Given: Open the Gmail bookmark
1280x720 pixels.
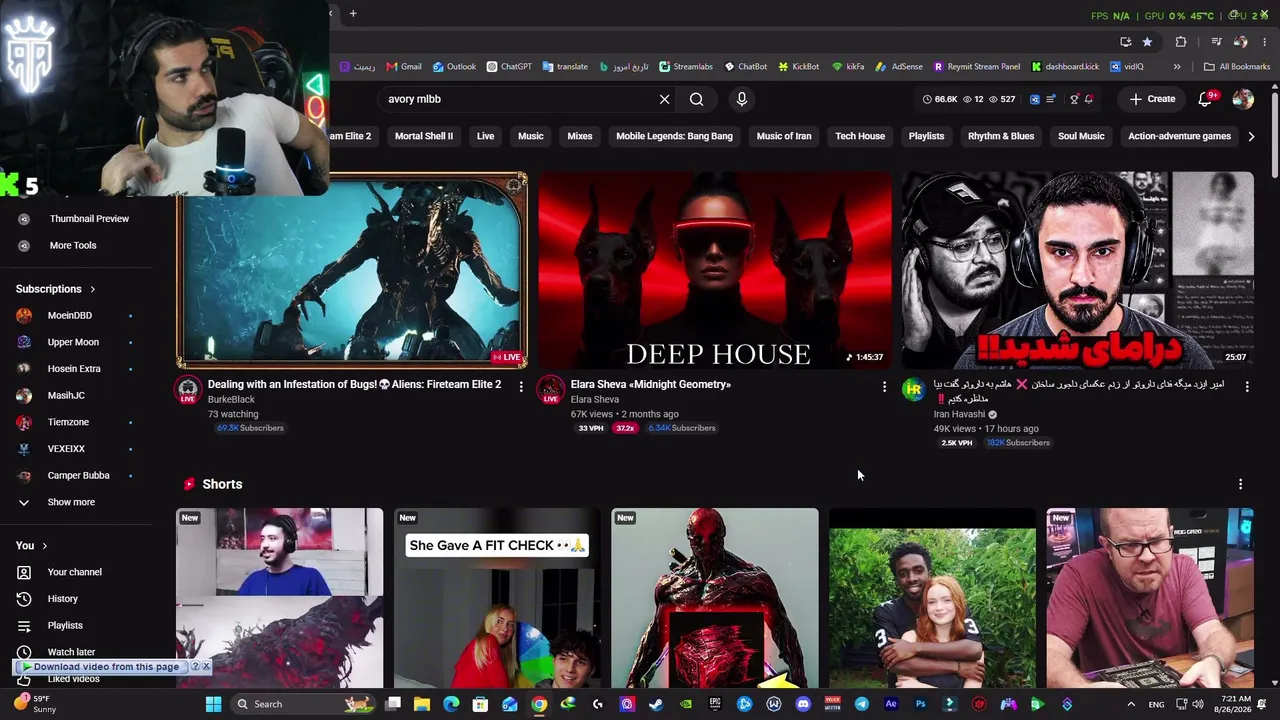Looking at the screenshot, I should (x=404, y=67).
